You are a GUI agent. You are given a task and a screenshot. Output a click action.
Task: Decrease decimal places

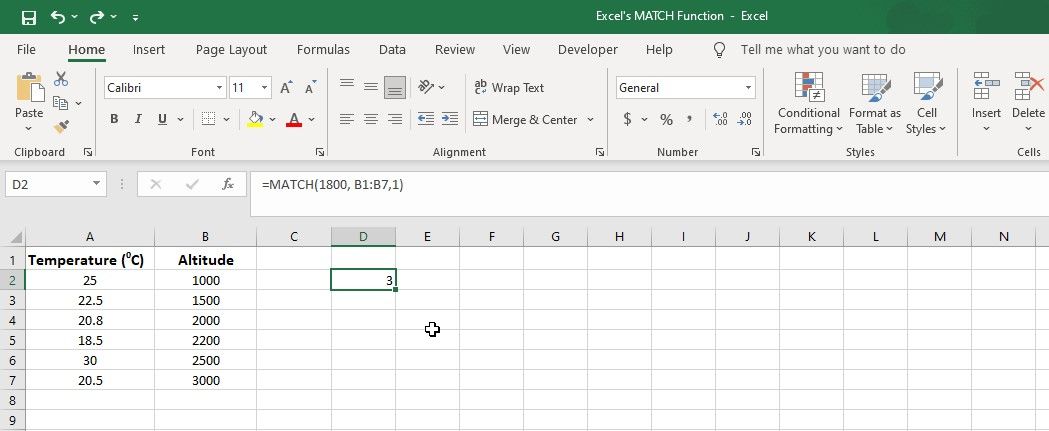(x=745, y=119)
